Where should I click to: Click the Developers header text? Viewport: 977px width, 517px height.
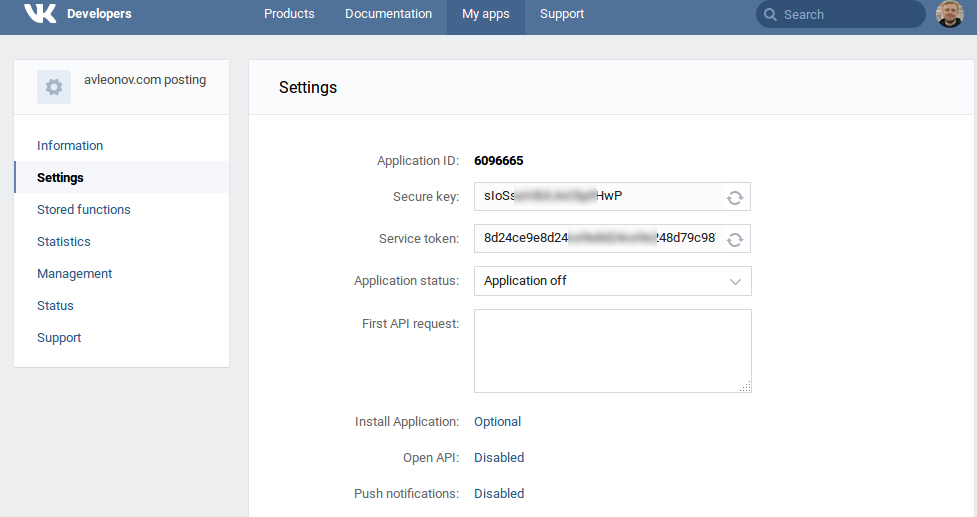(x=99, y=14)
